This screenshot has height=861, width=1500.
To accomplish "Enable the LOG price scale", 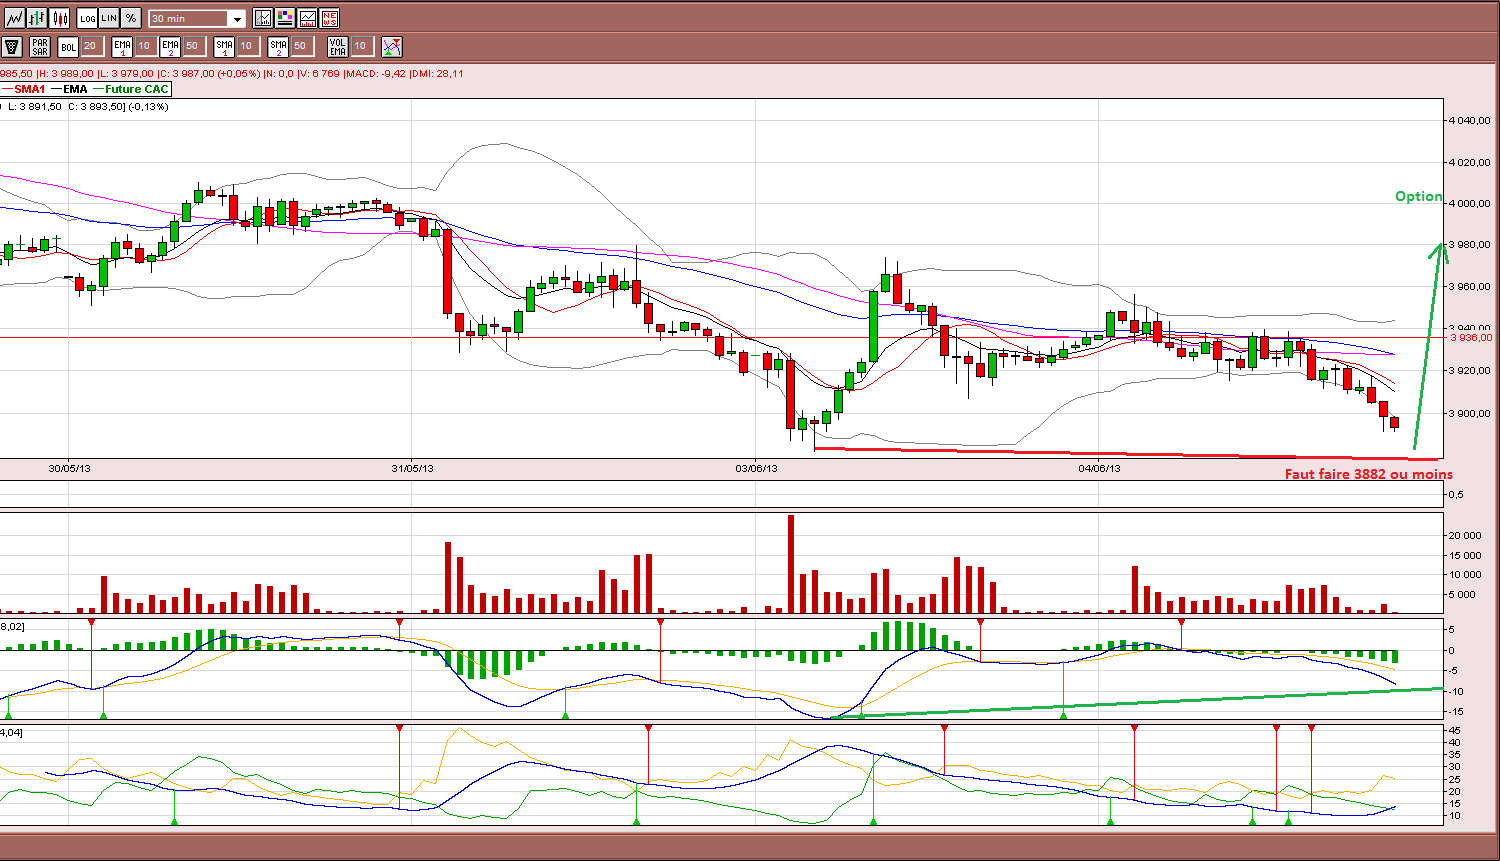I will [x=87, y=18].
